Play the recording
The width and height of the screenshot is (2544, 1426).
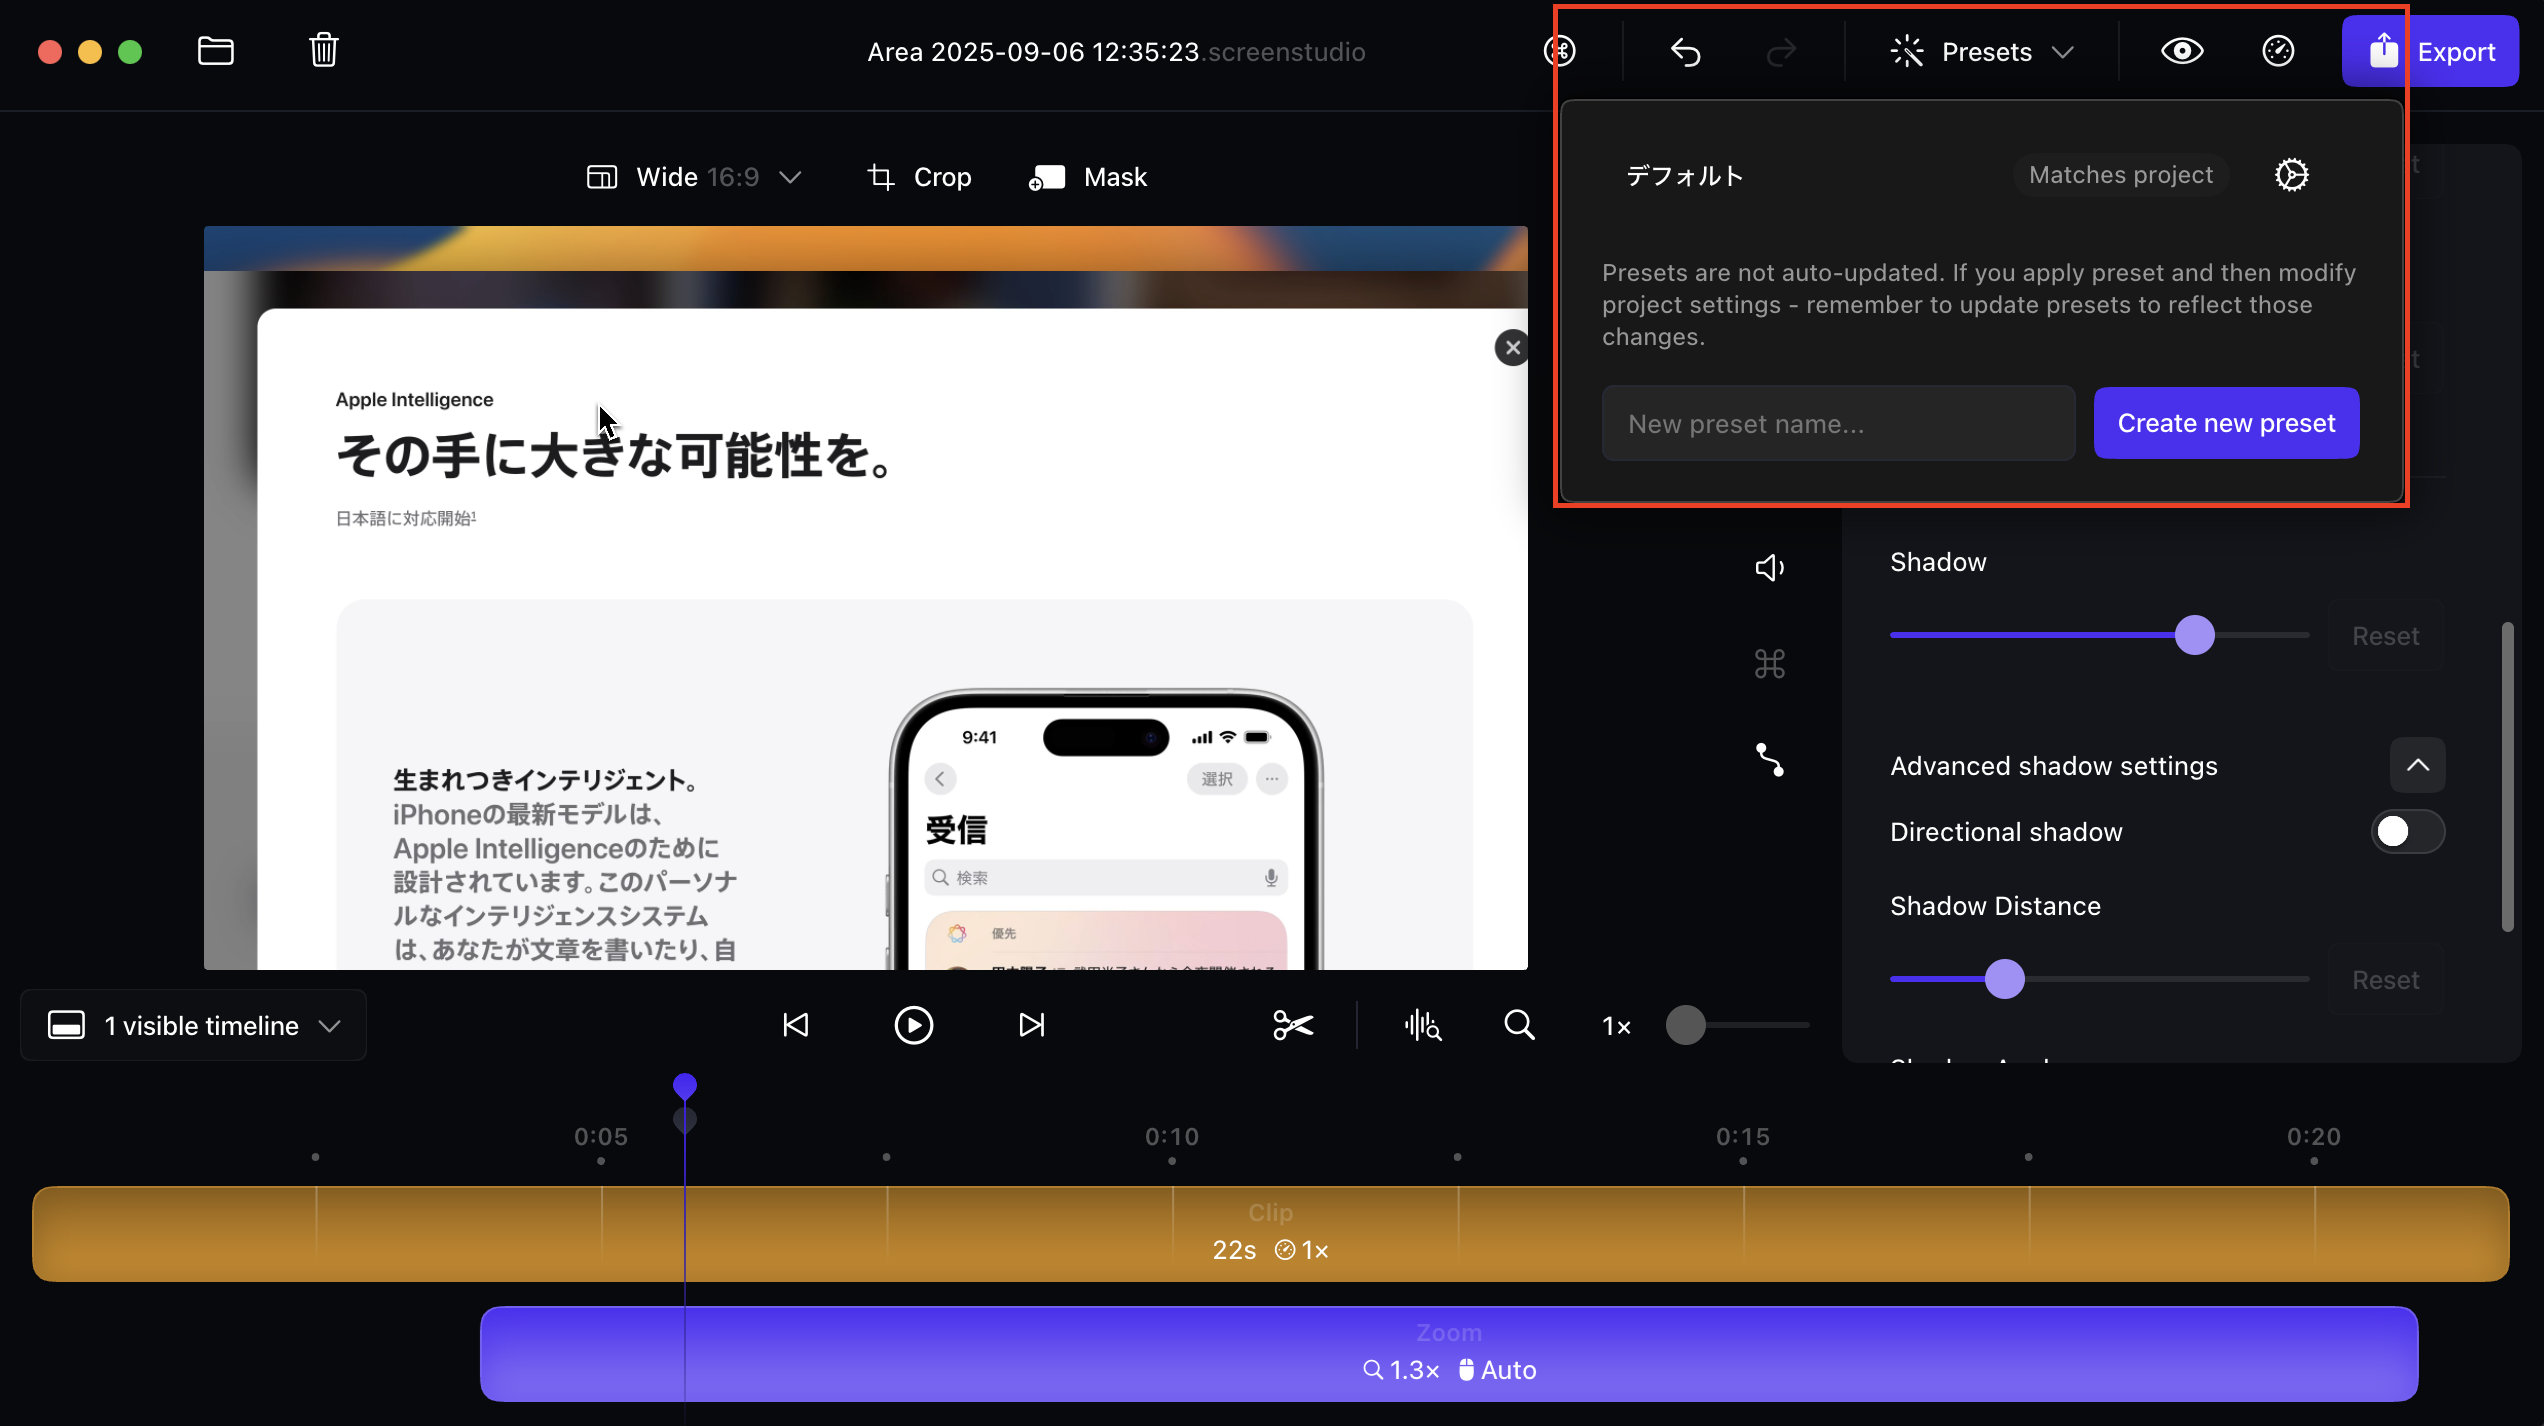(913, 1025)
